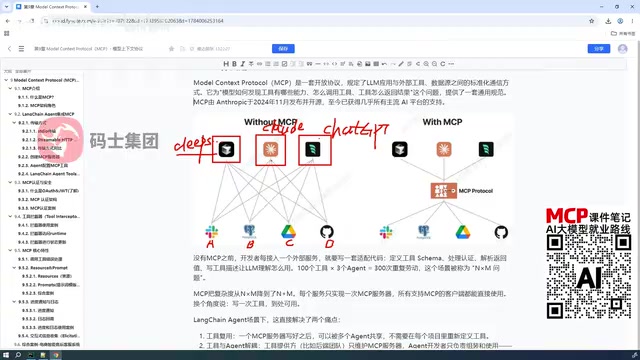Click the checkbox/task list toolbar icon
Screen dimensions: 640x360
[x=284, y=64]
